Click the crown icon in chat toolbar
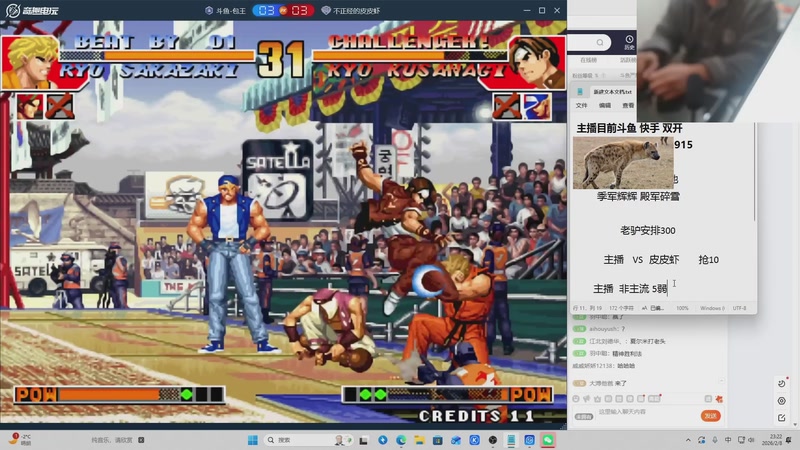 (598, 399)
